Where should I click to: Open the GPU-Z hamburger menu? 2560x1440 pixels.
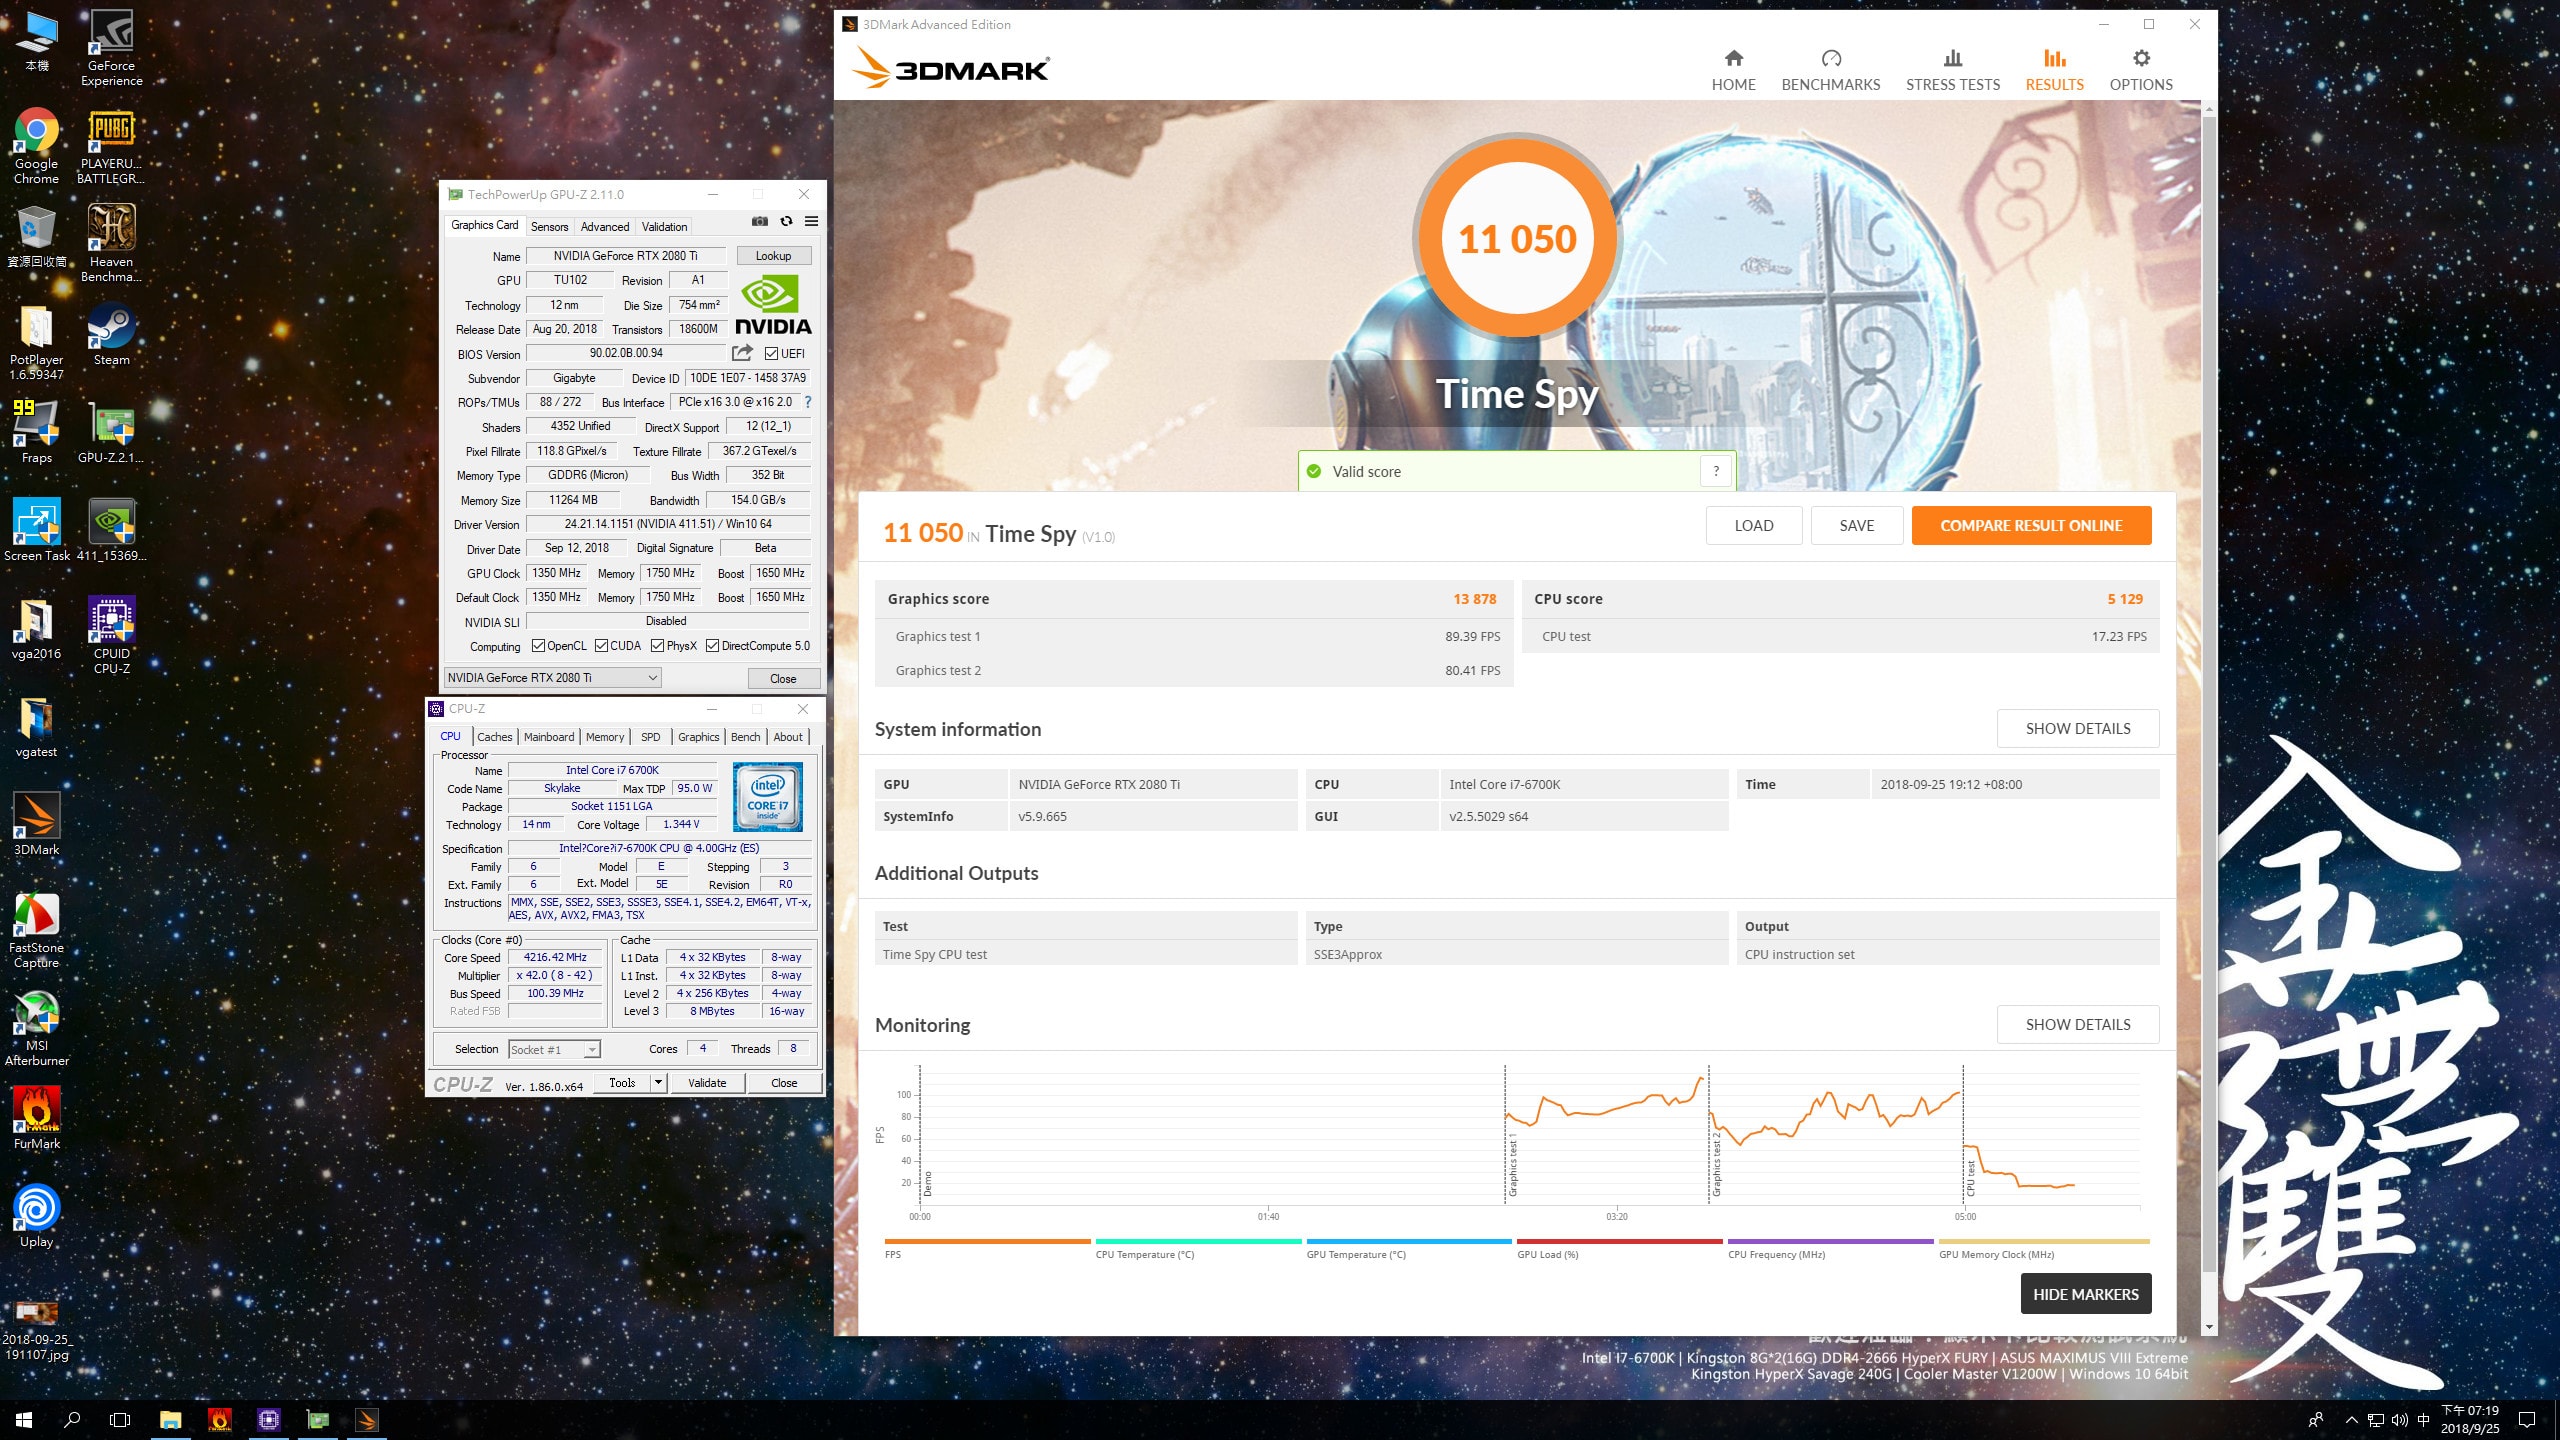[811, 221]
